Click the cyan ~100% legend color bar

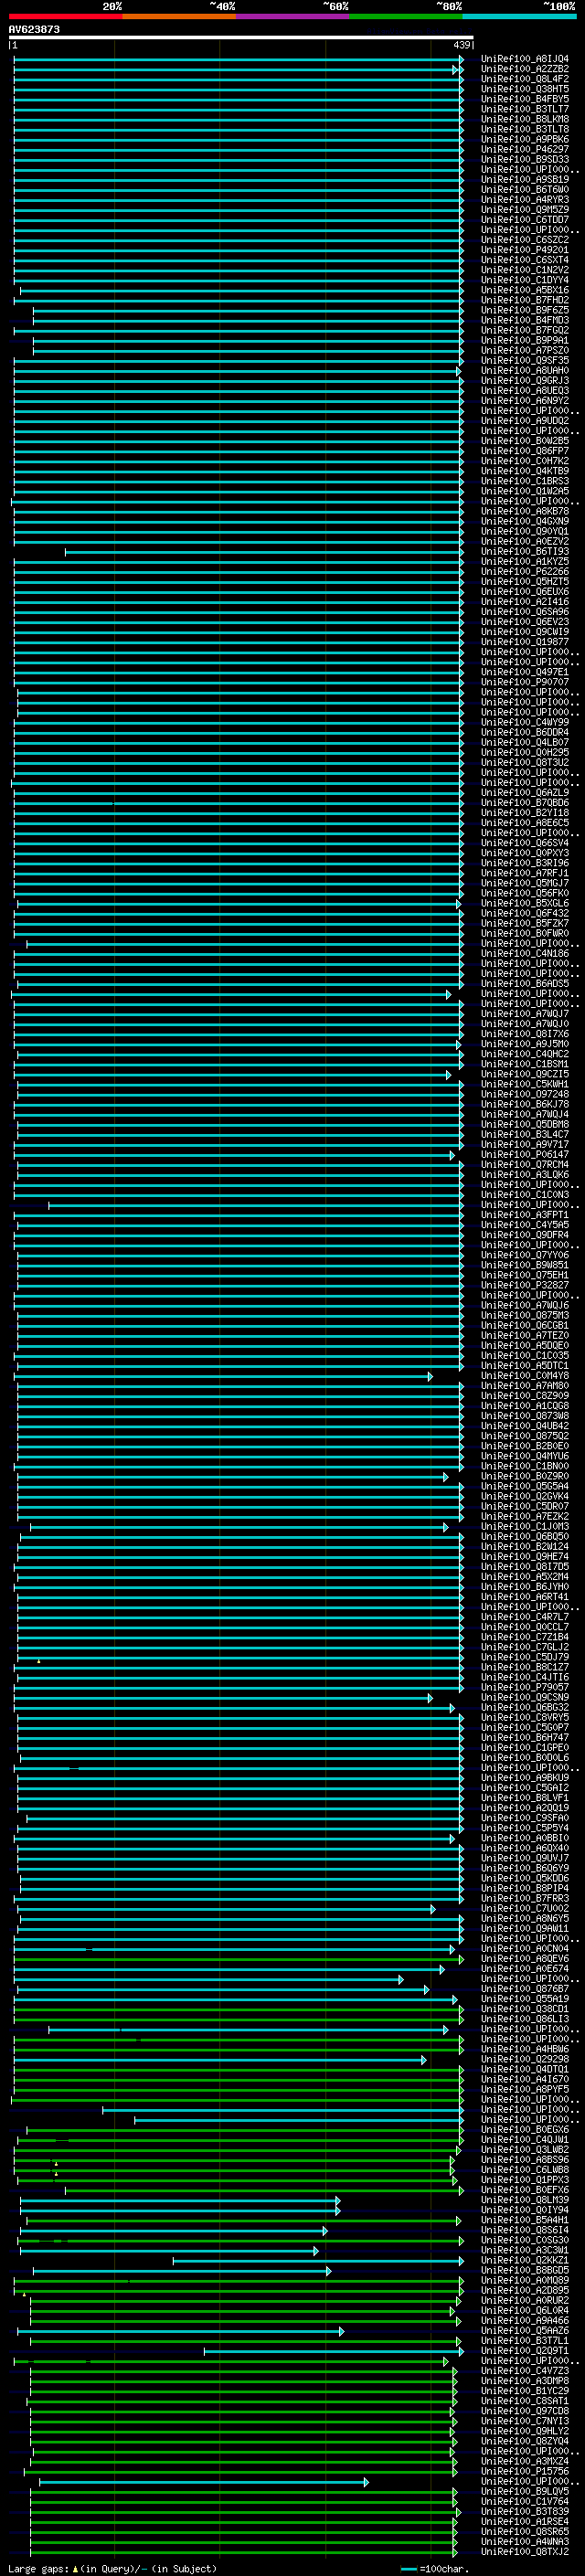(x=519, y=16)
